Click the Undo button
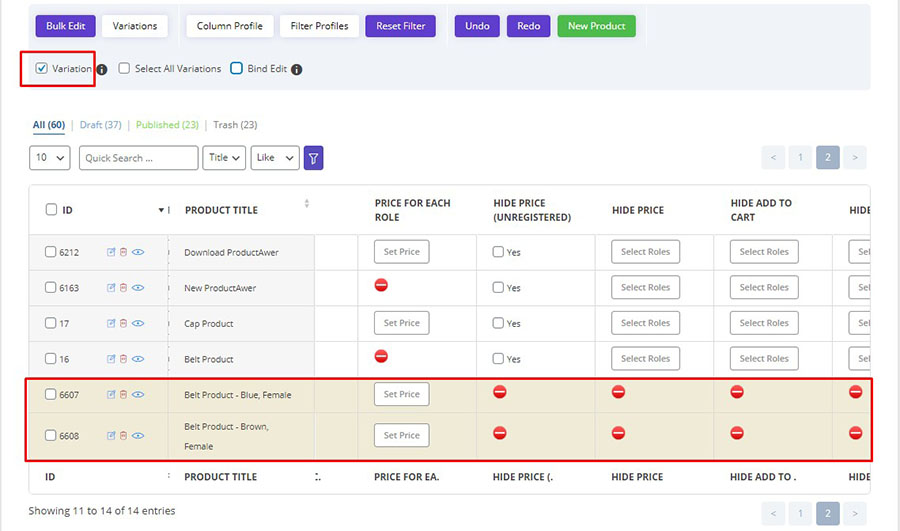Image resolution: width=900 pixels, height=531 pixels. (477, 26)
